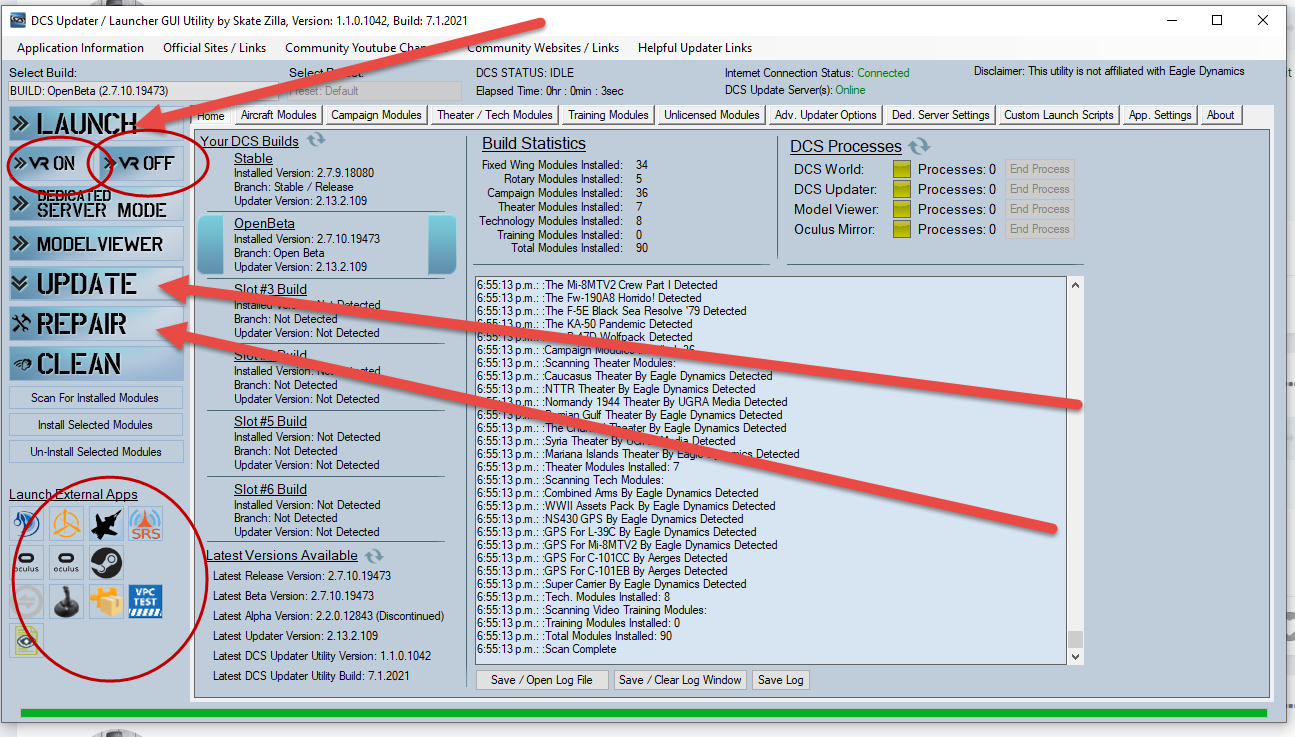This screenshot has height=737, width=1295.
Task: Refresh the DCS Processes panel
Action: pyautogui.click(x=919, y=146)
